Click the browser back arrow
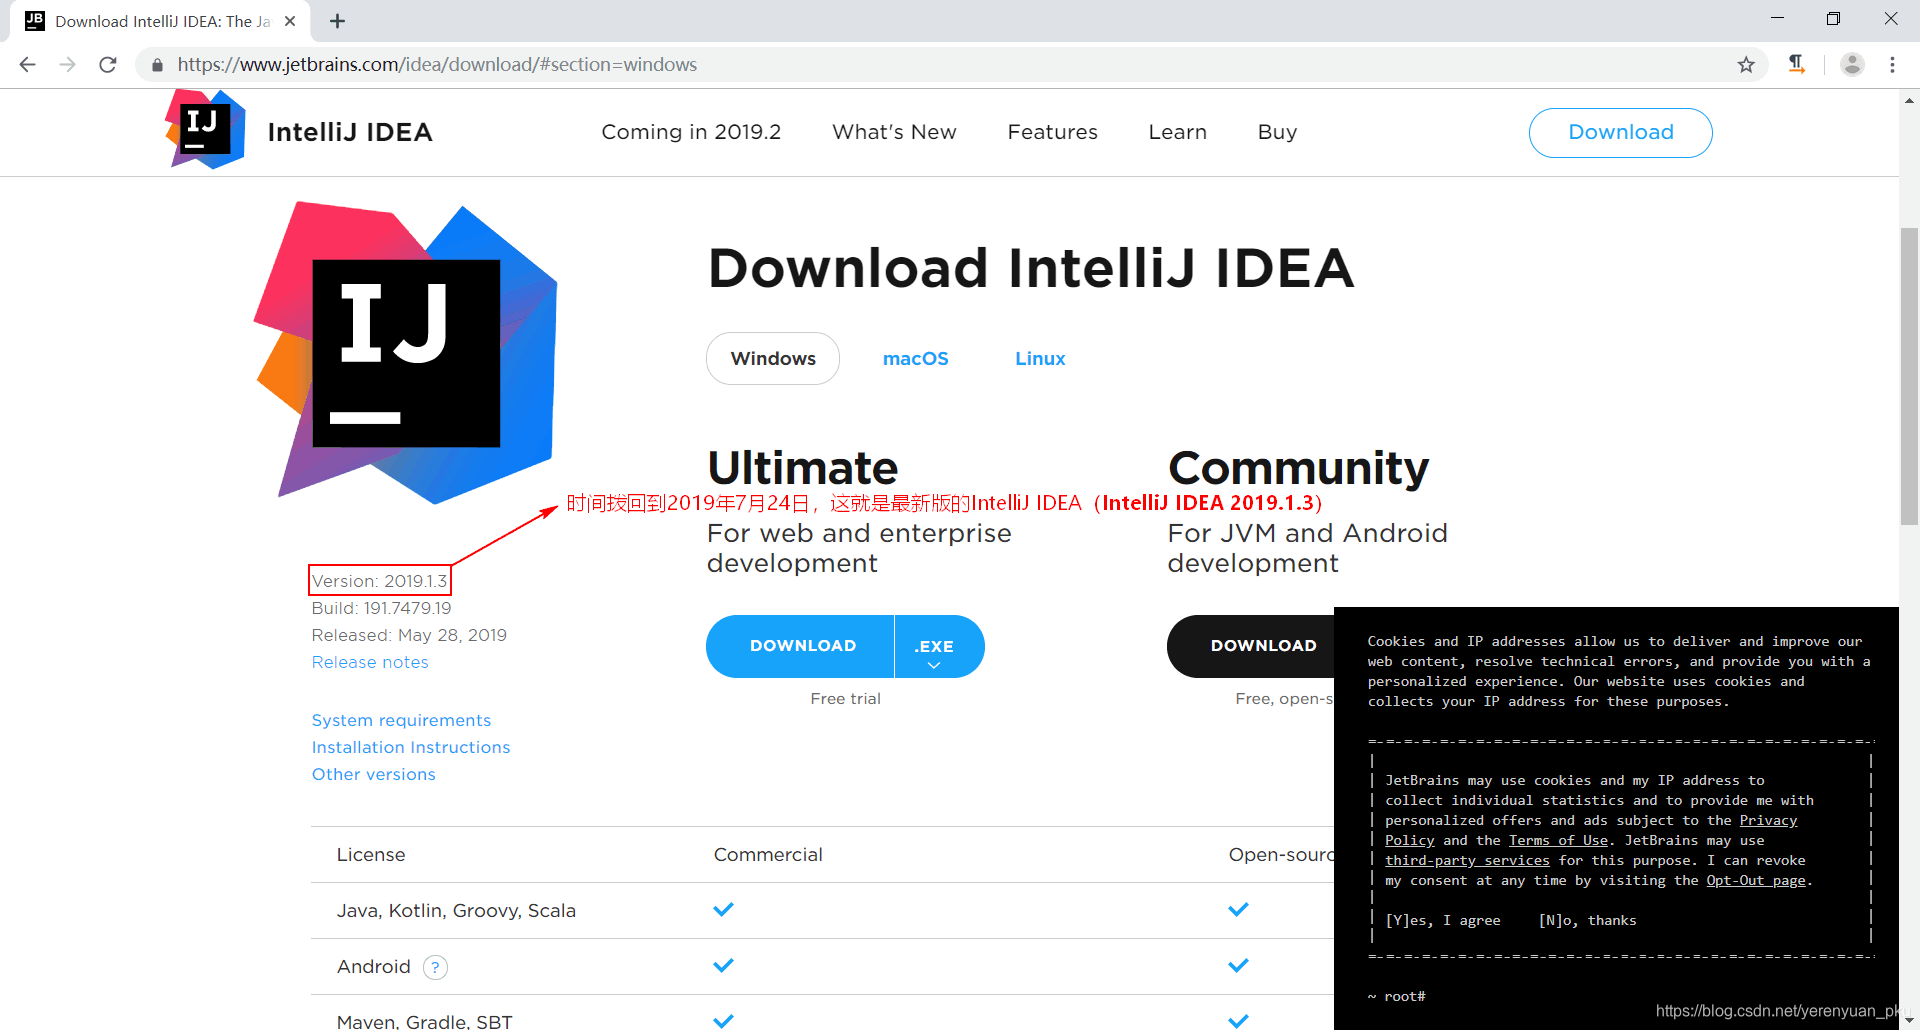The image size is (1920, 1030). tap(27, 65)
